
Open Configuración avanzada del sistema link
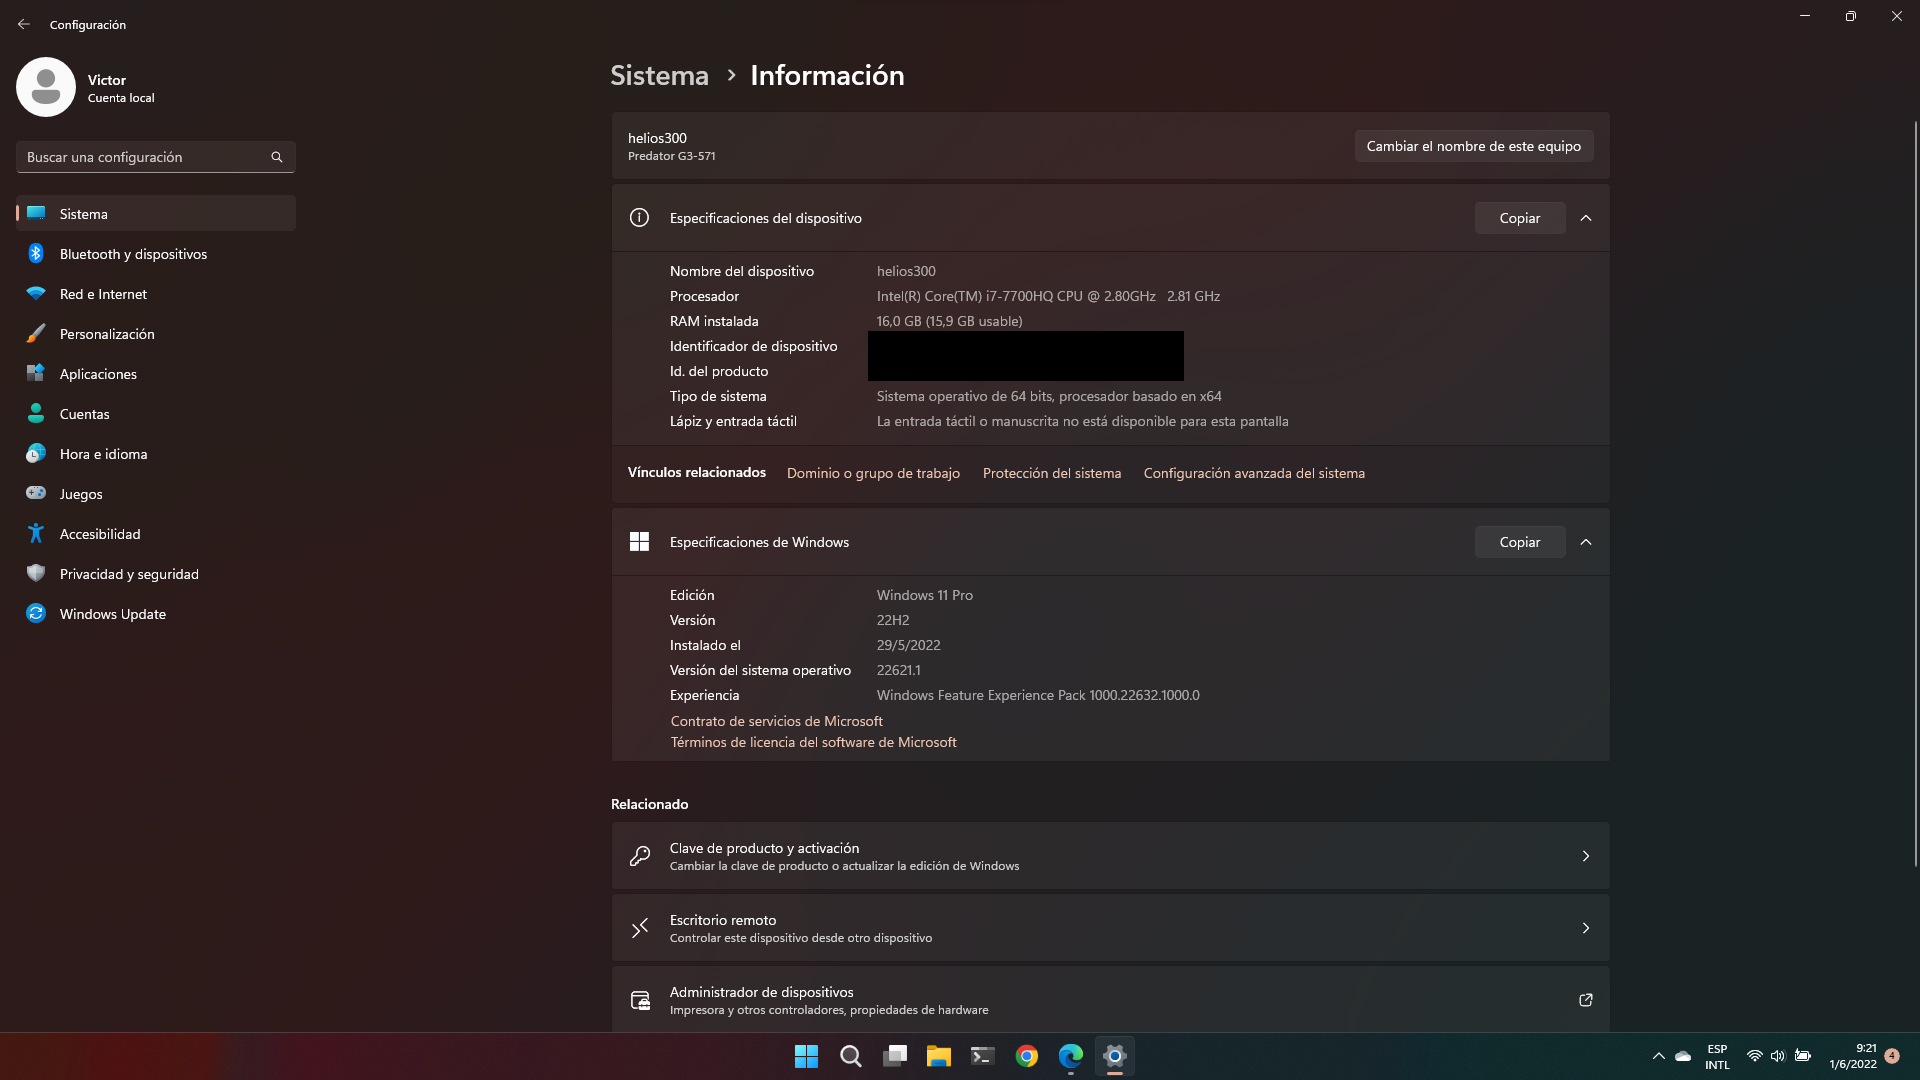pyautogui.click(x=1254, y=473)
